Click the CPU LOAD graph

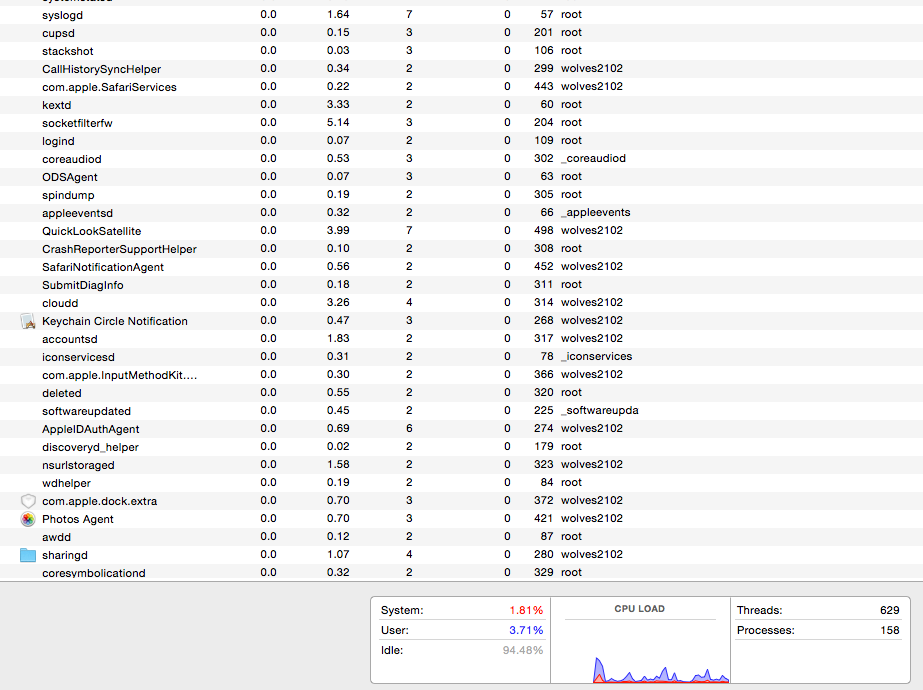[640, 653]
